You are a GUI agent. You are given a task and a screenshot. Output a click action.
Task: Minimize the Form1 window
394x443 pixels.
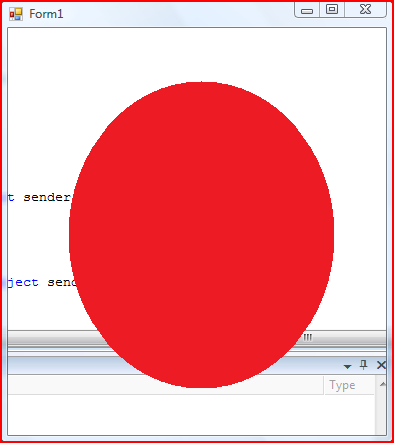(307, 9)
